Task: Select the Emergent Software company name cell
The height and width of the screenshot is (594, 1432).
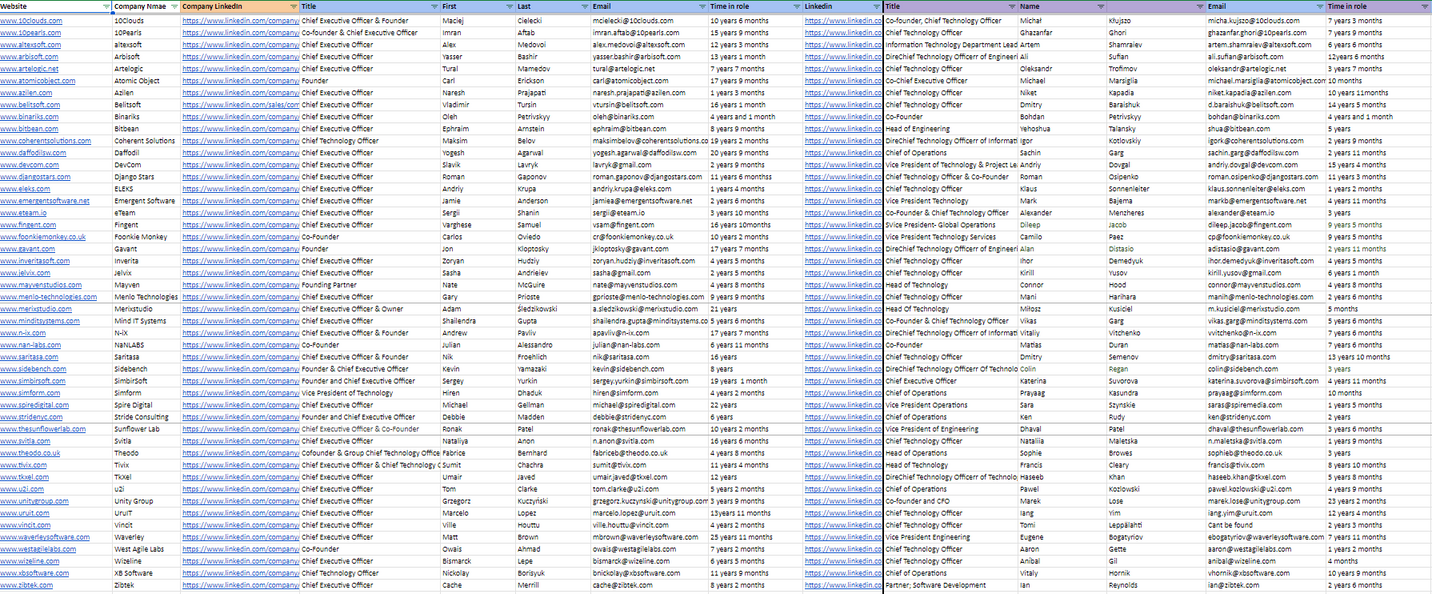Action: (x=146, y=201)
